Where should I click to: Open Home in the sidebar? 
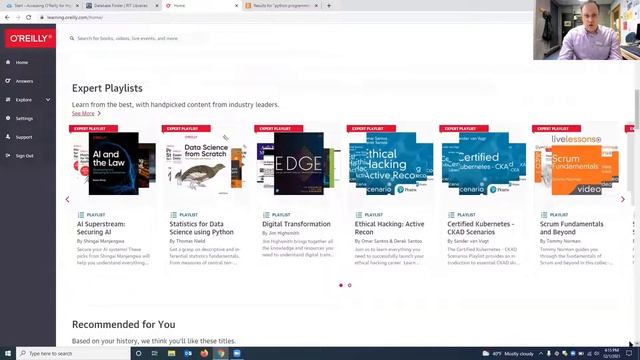point(22,62)
